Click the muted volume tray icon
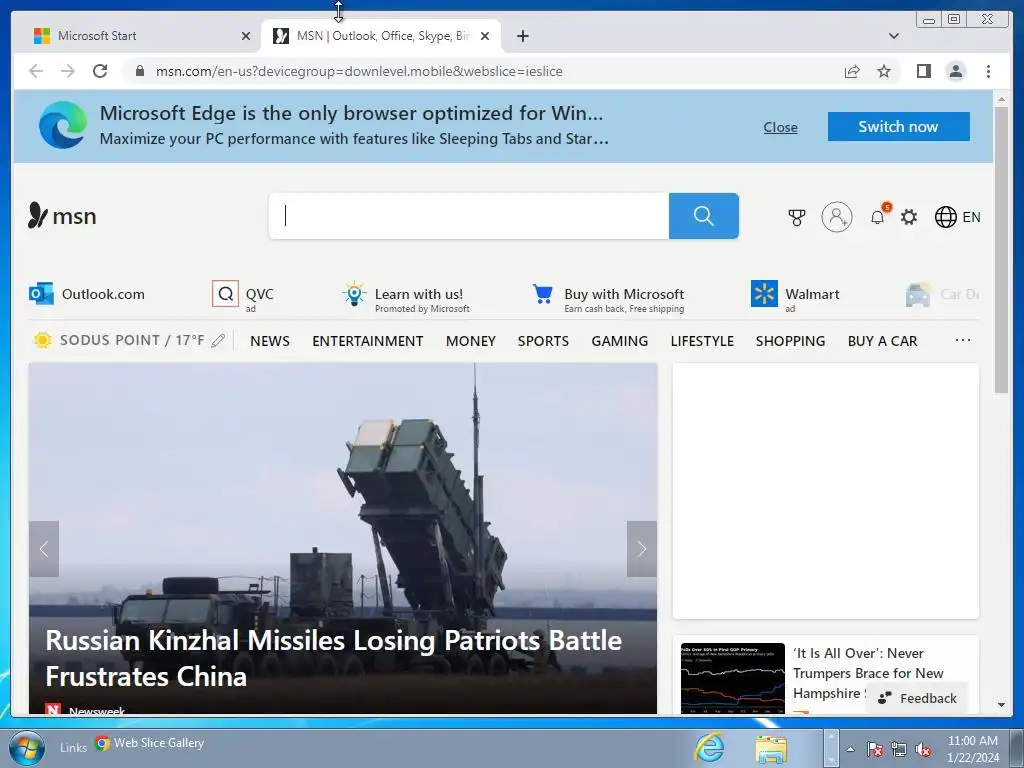This screenshot has height=768, width=1024. [x=923, y=750]
